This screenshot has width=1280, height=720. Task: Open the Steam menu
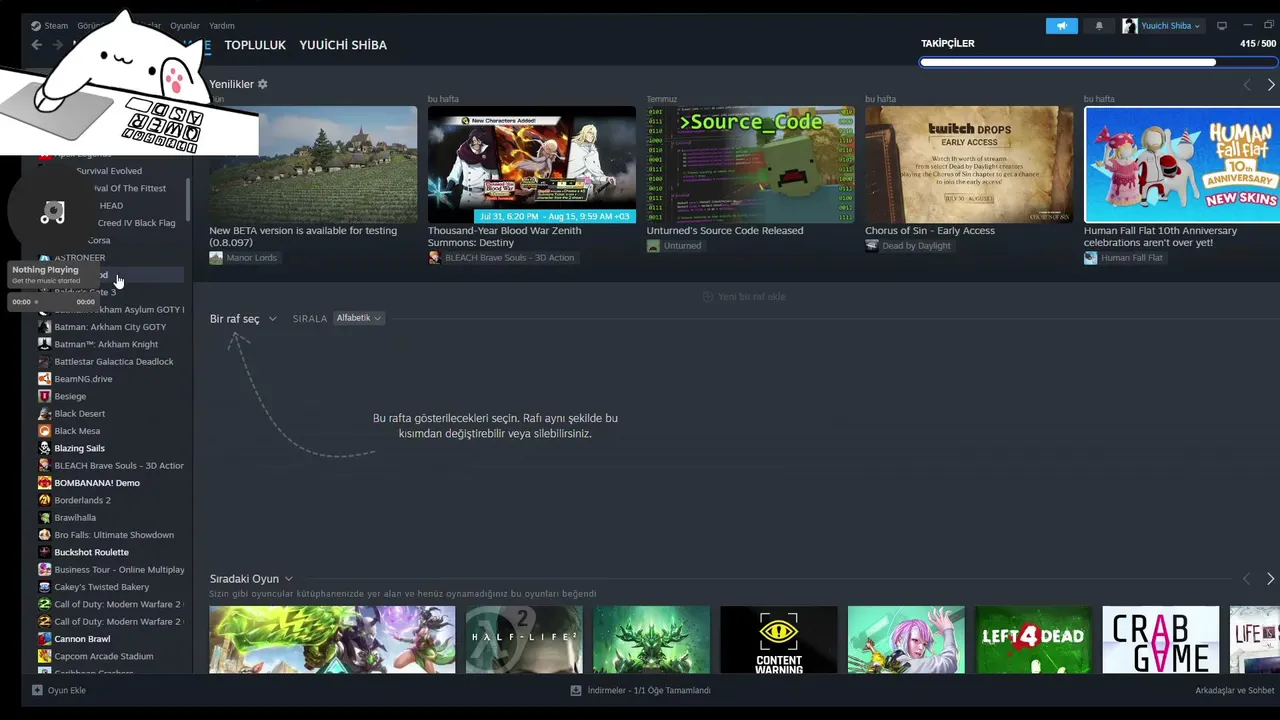point(49,26)
